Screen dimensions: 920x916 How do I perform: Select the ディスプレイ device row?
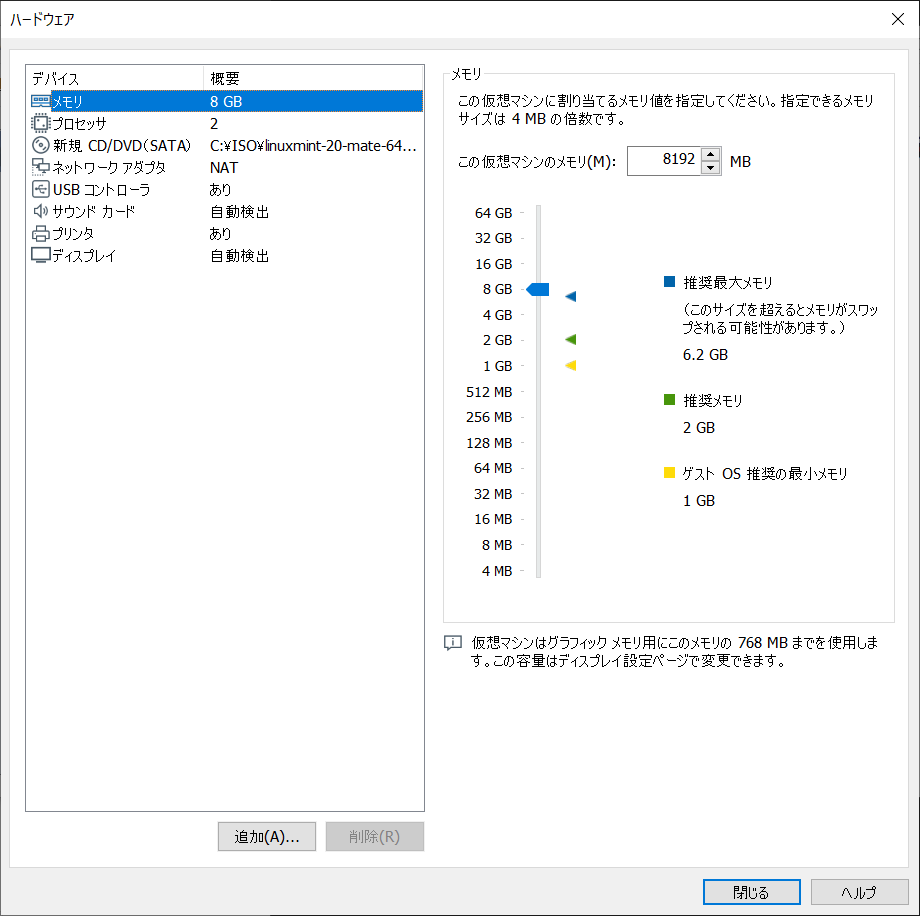[x=226, y=255]
